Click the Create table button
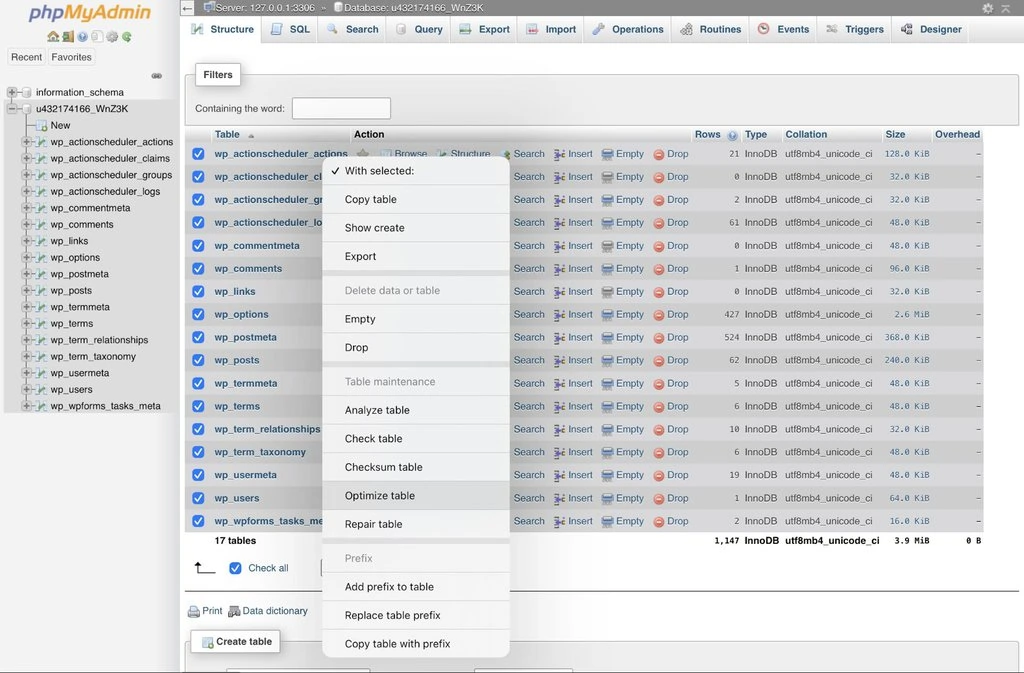Viewport: 1024px width, 673px height. pyautogui.click(x=235, y=641)
